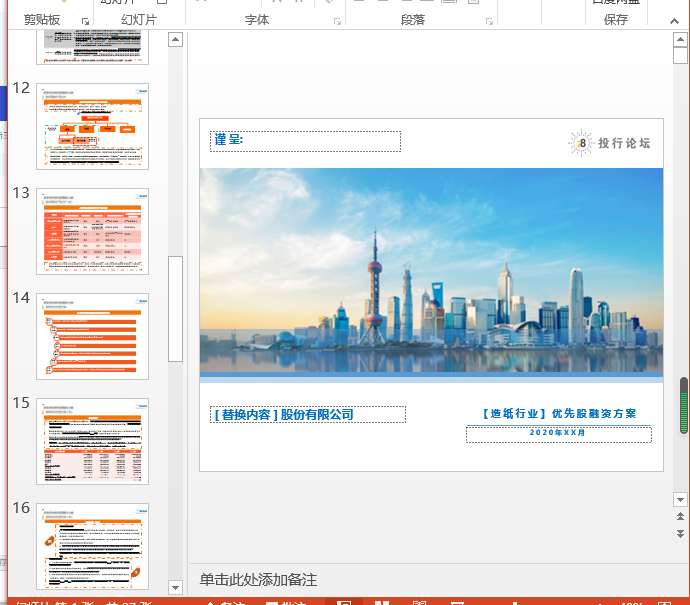Viewport: 690px width, 605px height.
Task: Click the 幻灯片 group label
Action: (x=139, y=20)
